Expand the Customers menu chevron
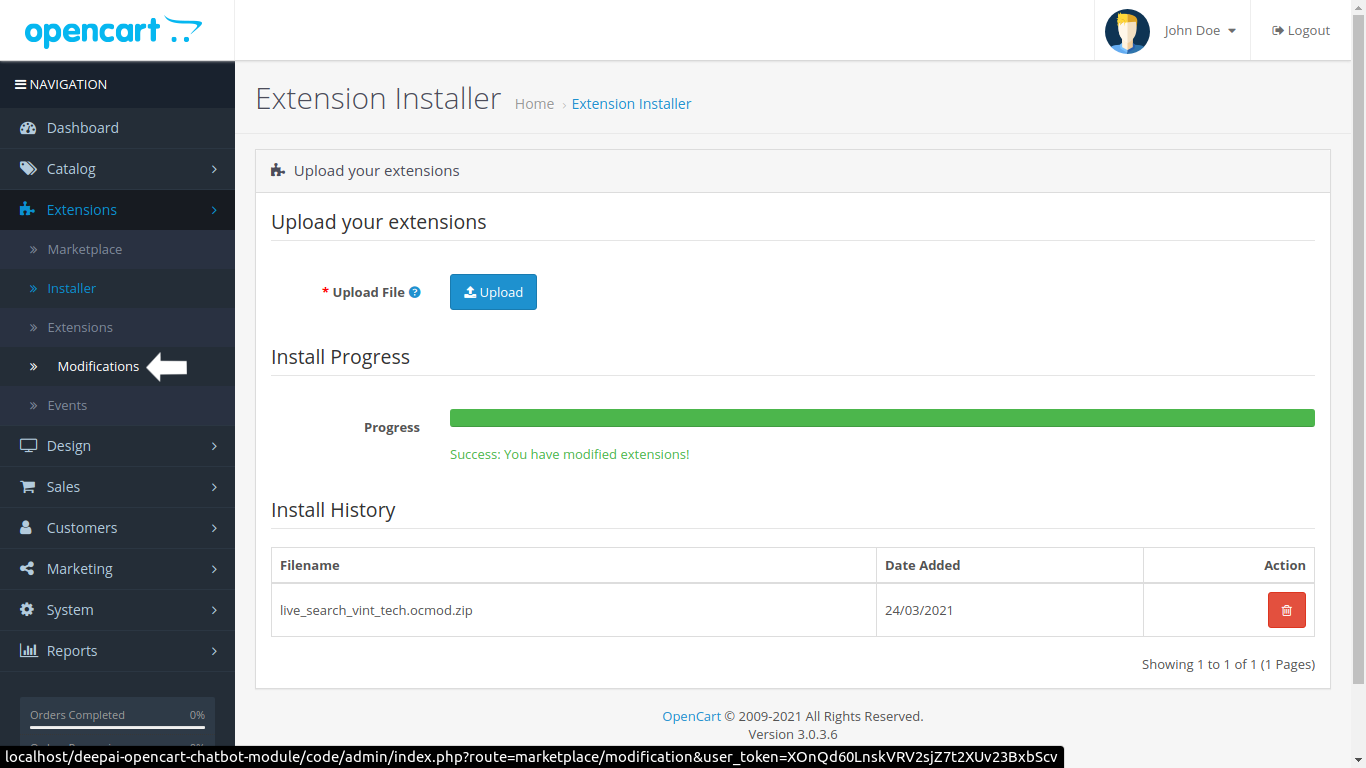The height and width of the screenshot is (768, 1366). [214, 528]
